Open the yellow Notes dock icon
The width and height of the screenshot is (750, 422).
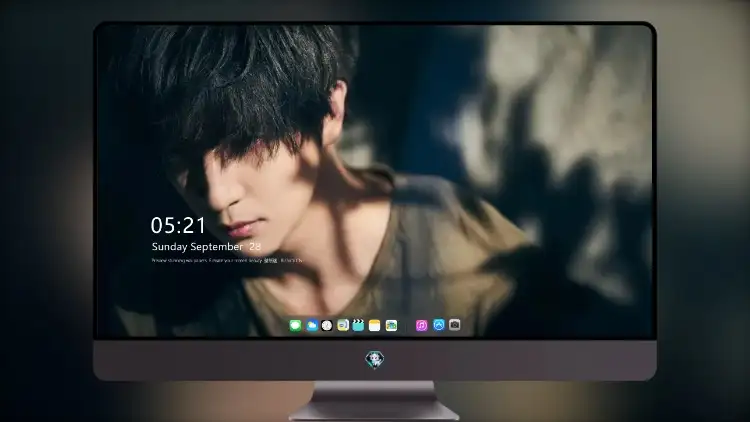(375, 326)
